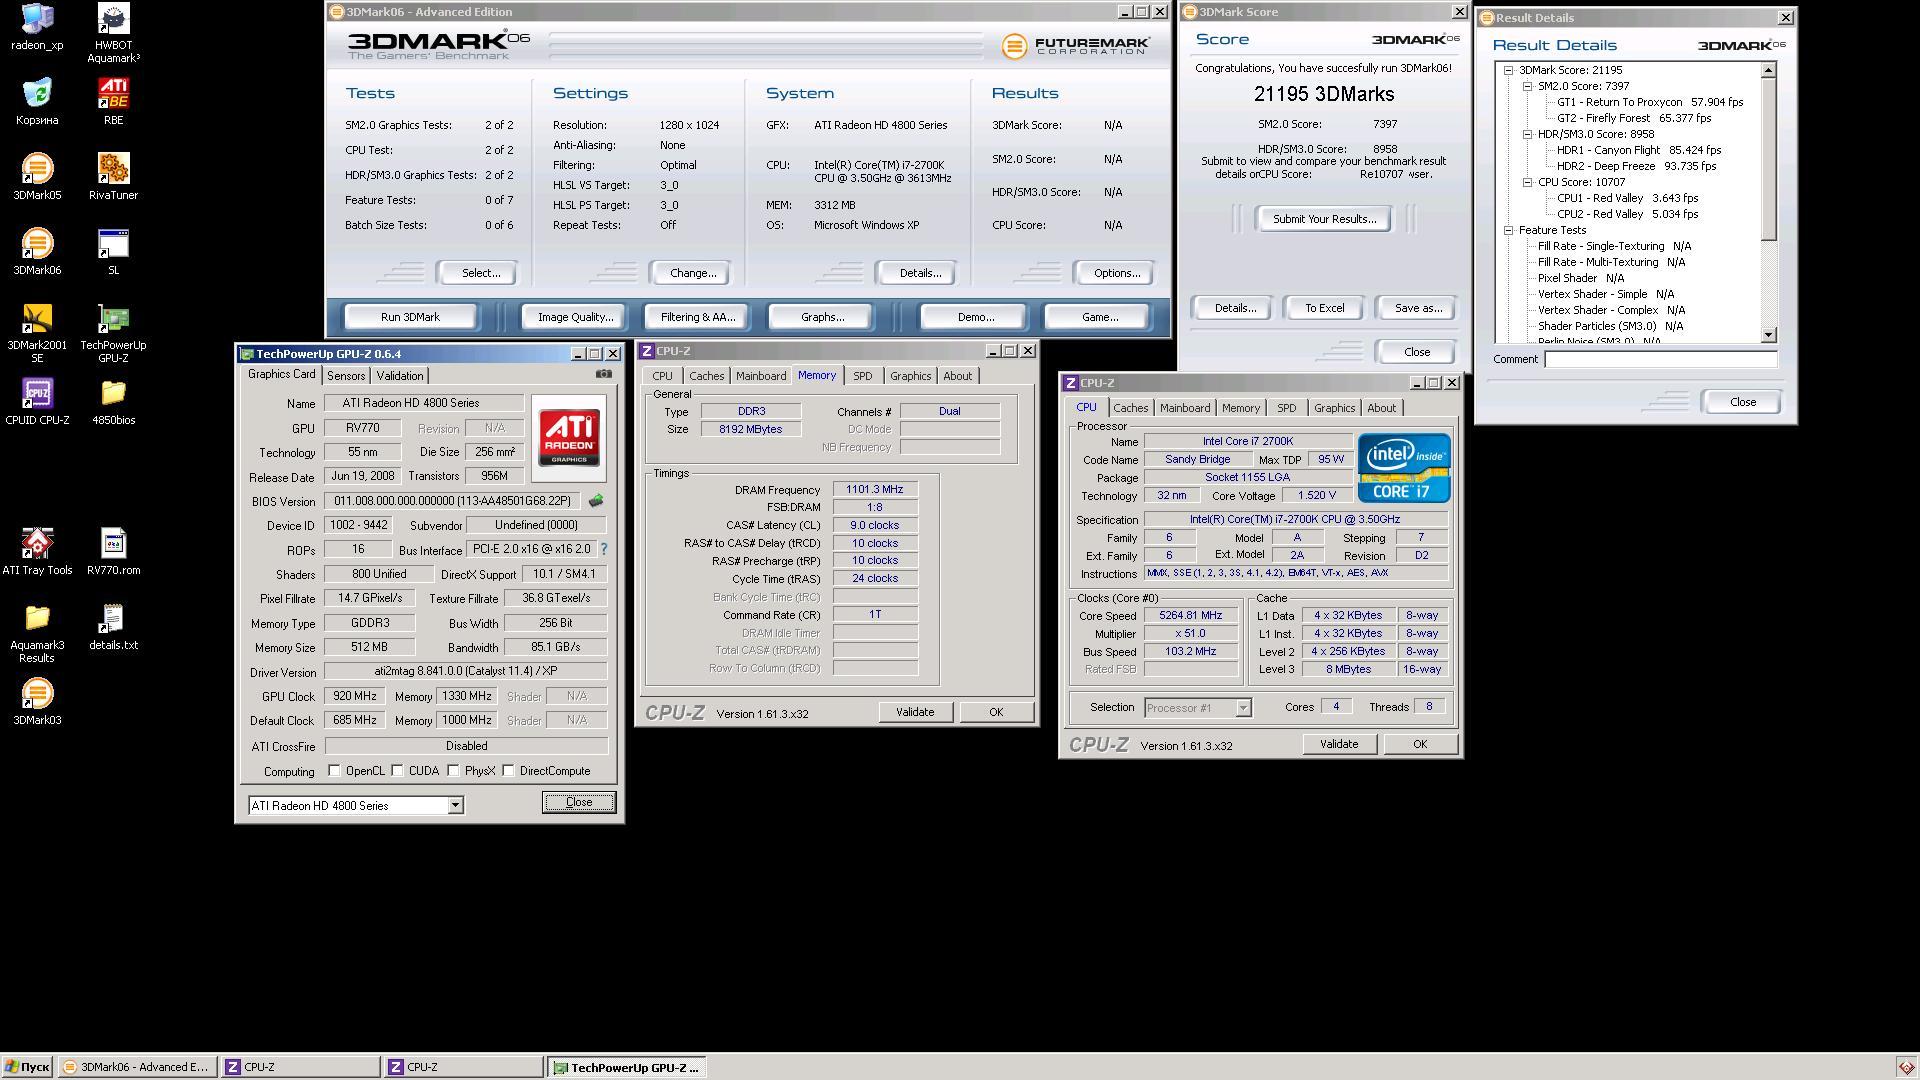Click the Пуск Start button

coord(27,1067)
